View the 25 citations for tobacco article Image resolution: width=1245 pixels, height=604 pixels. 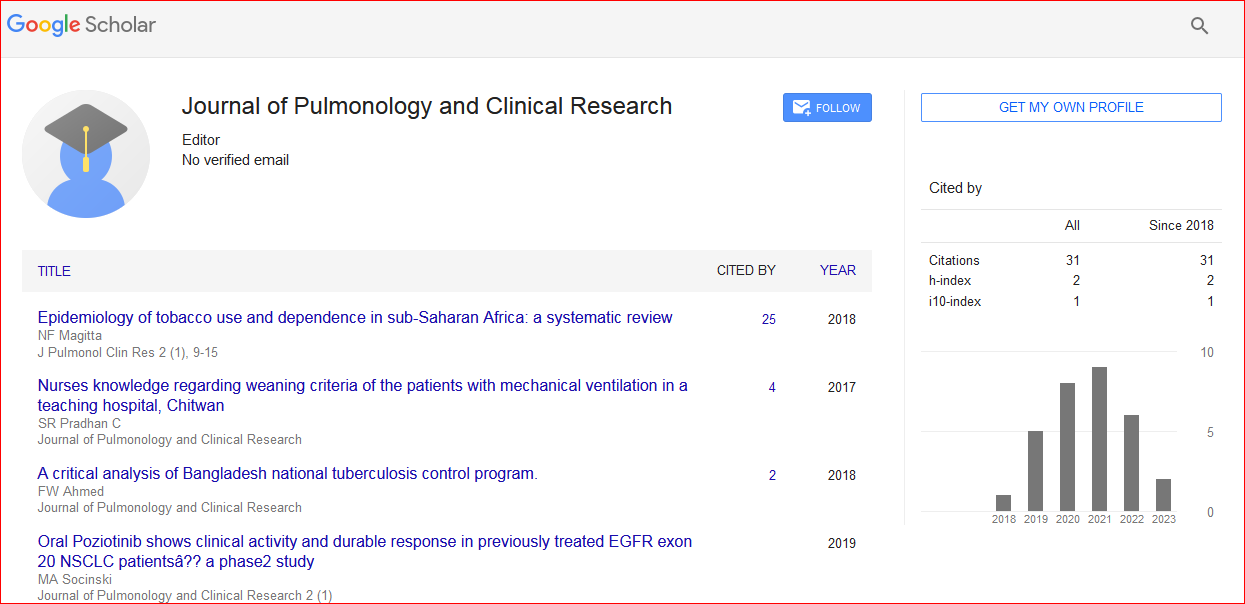point(768,320)
